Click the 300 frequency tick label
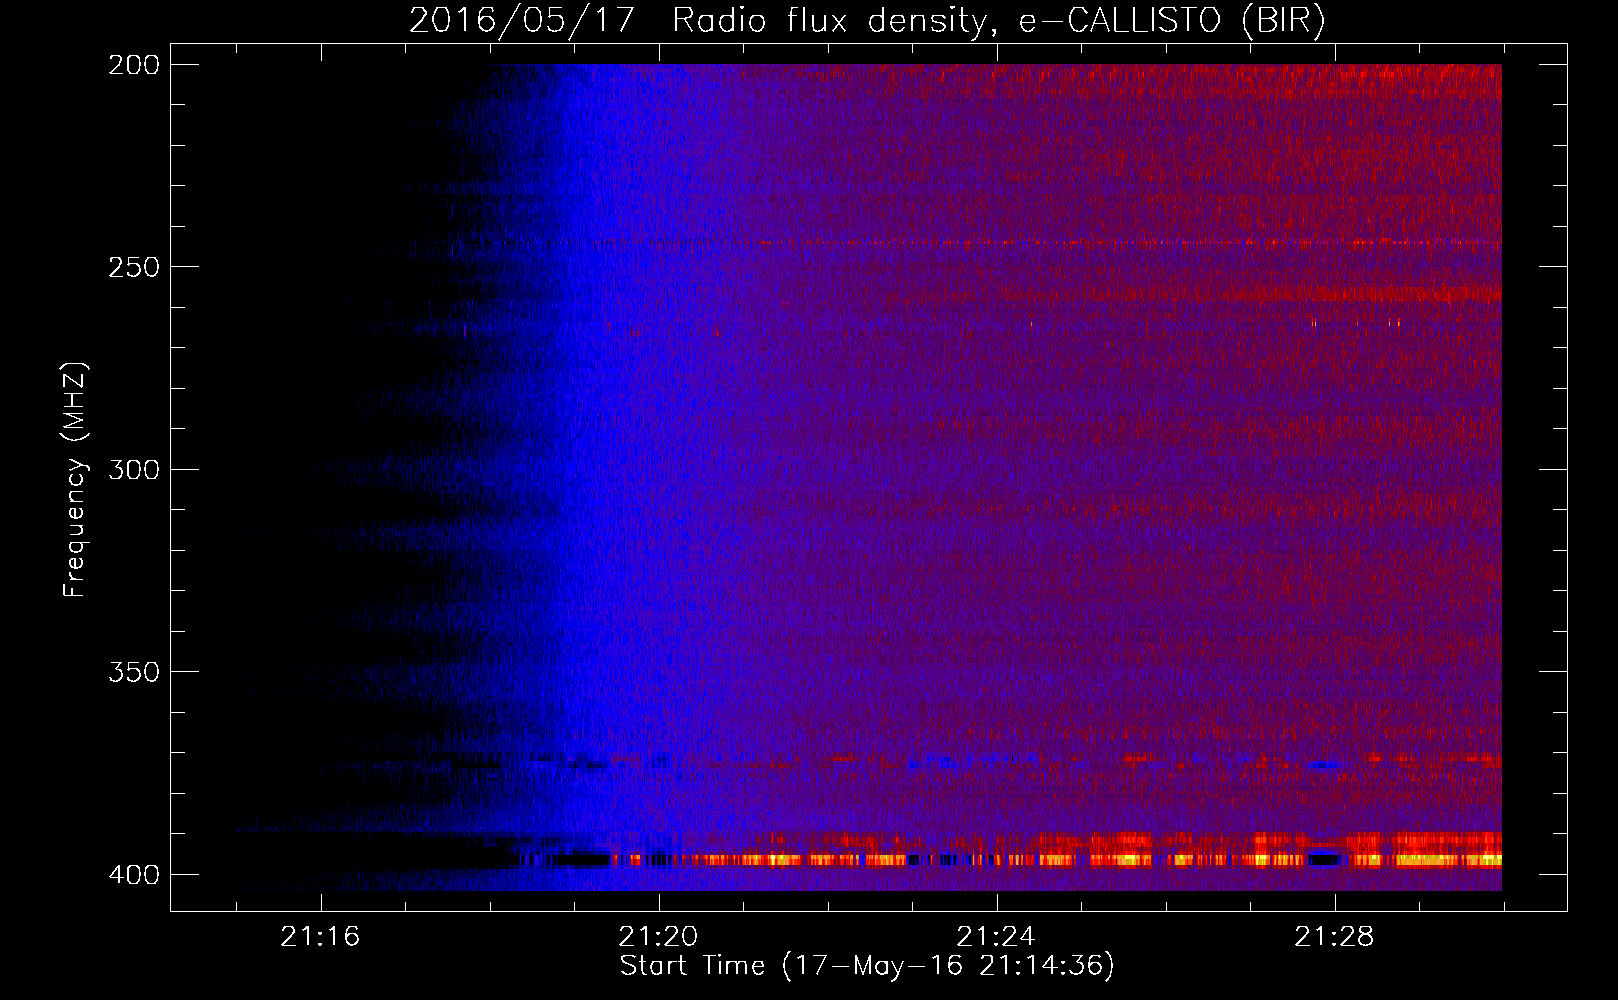The height and width of the screenshot is (1000, 1618). (x=134, y=469)
